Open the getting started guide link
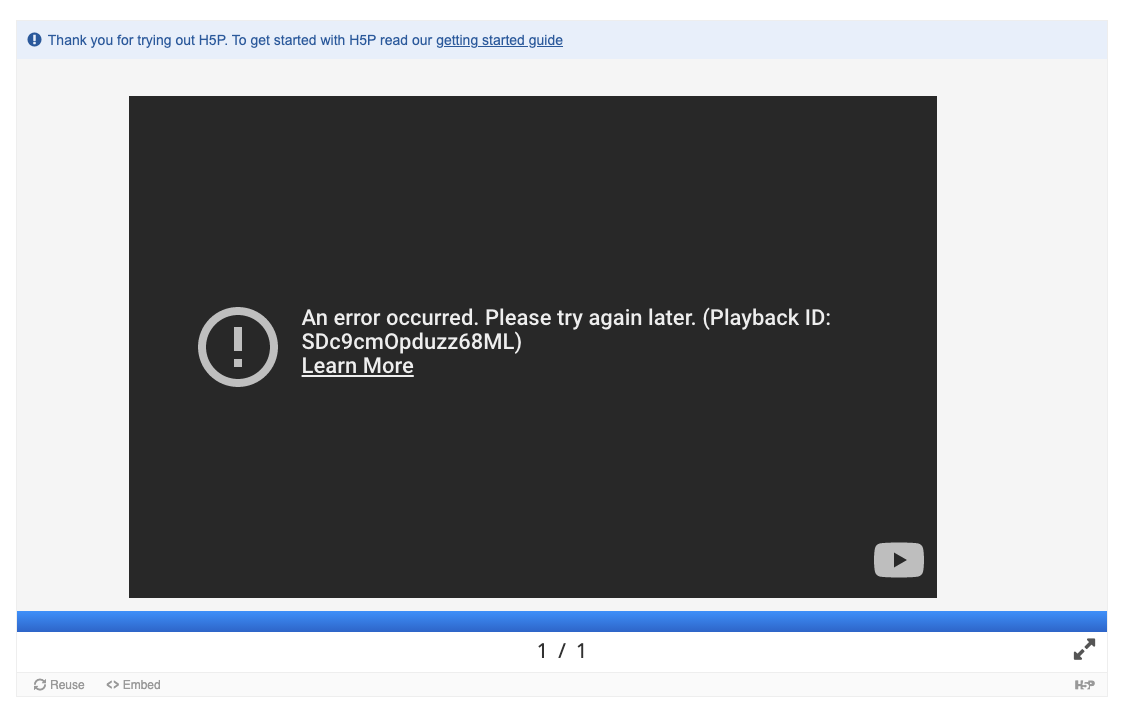This screenshot has height=714, width=1125. click(x=499, y=40)
